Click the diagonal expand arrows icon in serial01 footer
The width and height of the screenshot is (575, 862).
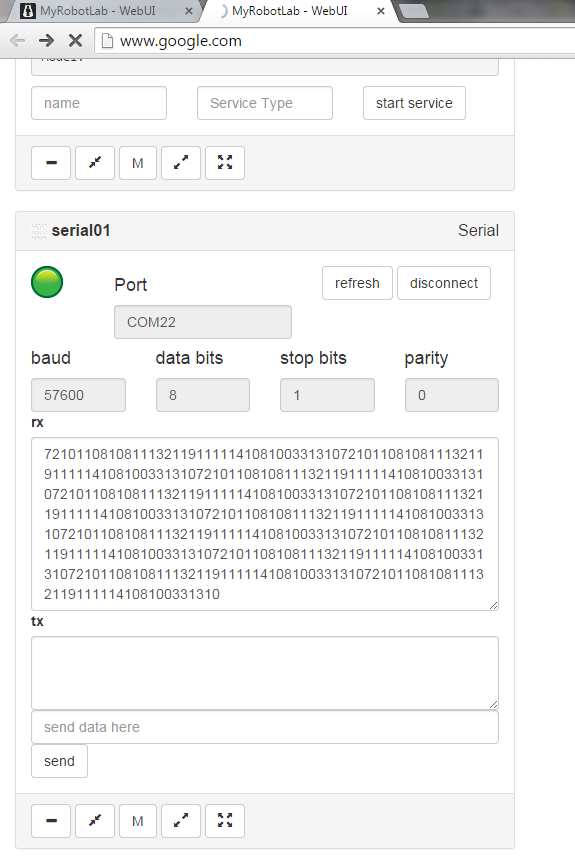pyautogui.click(x=181, y=821)
